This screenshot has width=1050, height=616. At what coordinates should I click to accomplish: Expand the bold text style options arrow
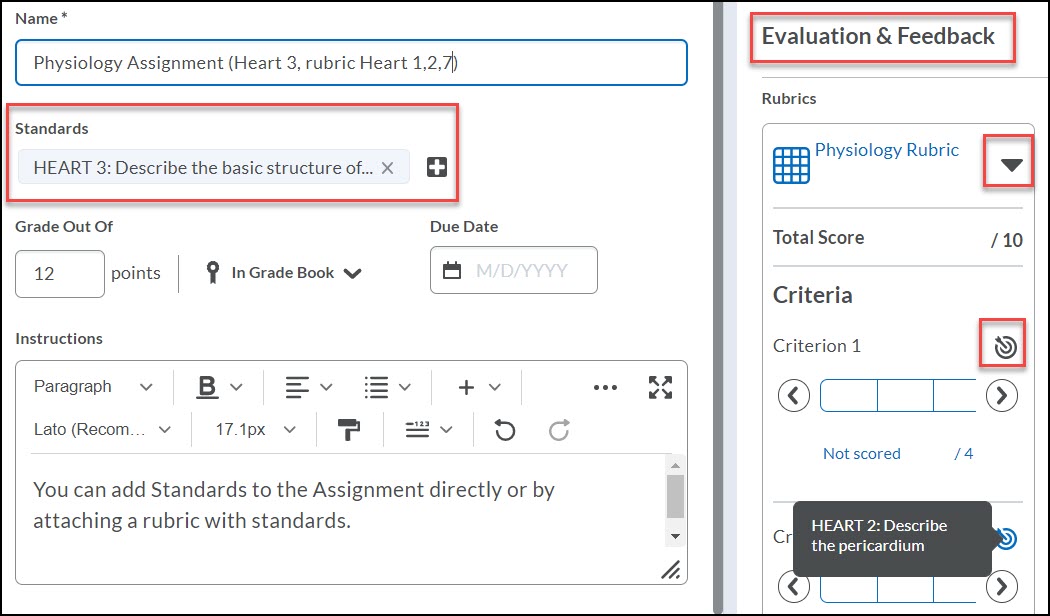click(236, 387)
